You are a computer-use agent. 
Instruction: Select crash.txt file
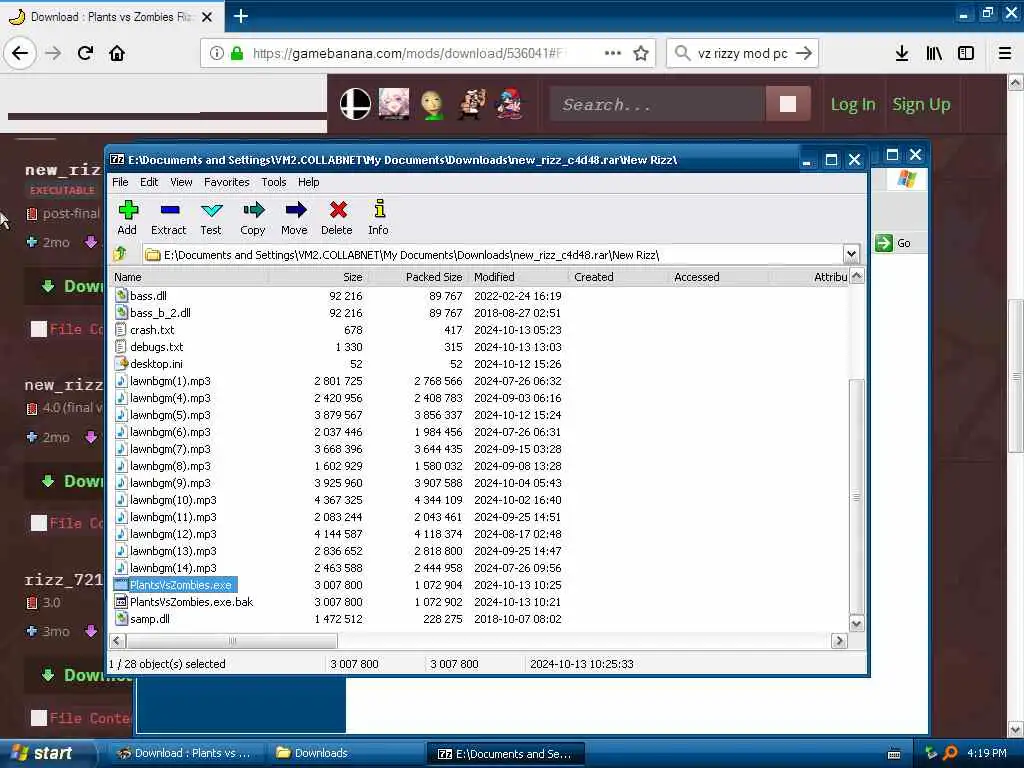(152, 330)
